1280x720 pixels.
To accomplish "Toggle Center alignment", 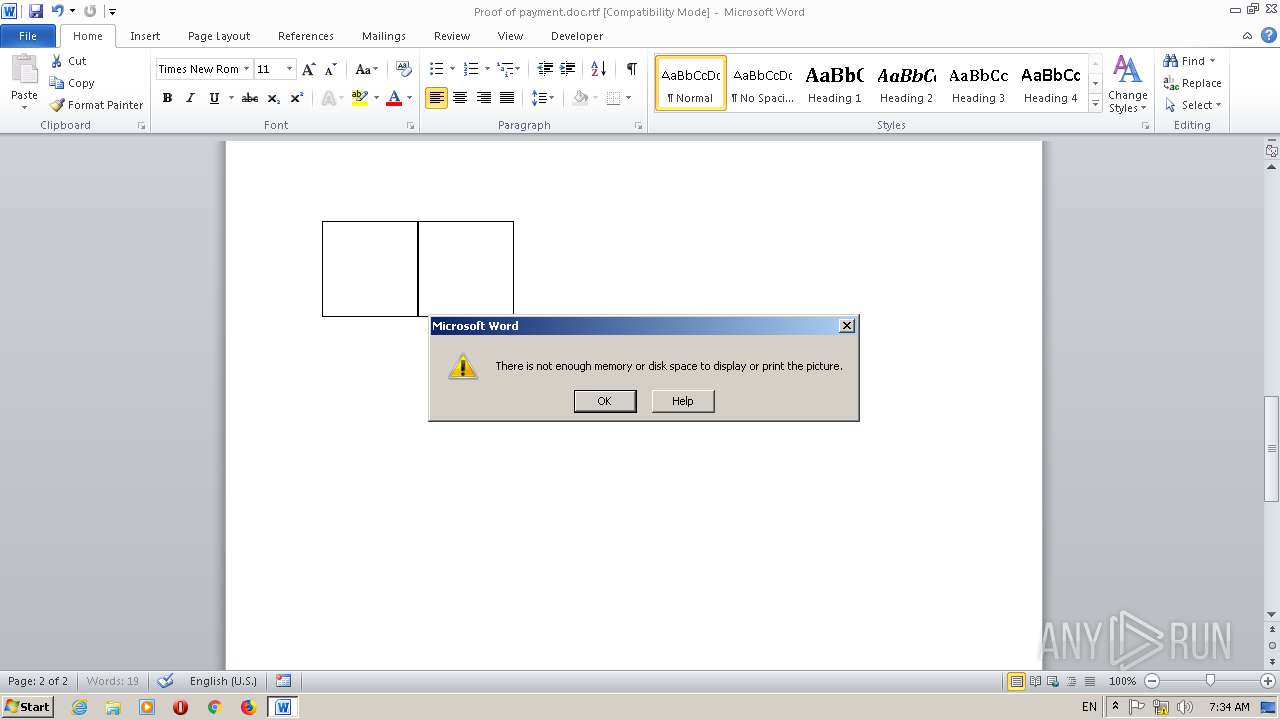I will (460, 98).
